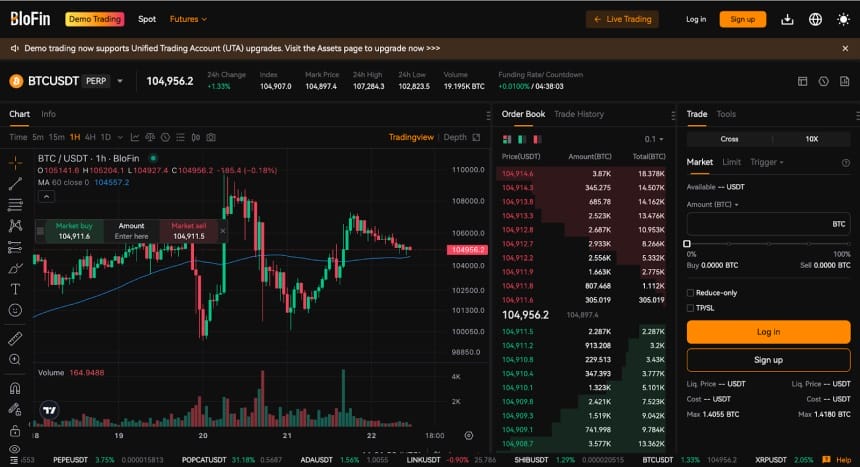Click the amount percentage slider handle
Image resolution: width=860 pixels, height=467 pixels.
(x=687, y=244)
